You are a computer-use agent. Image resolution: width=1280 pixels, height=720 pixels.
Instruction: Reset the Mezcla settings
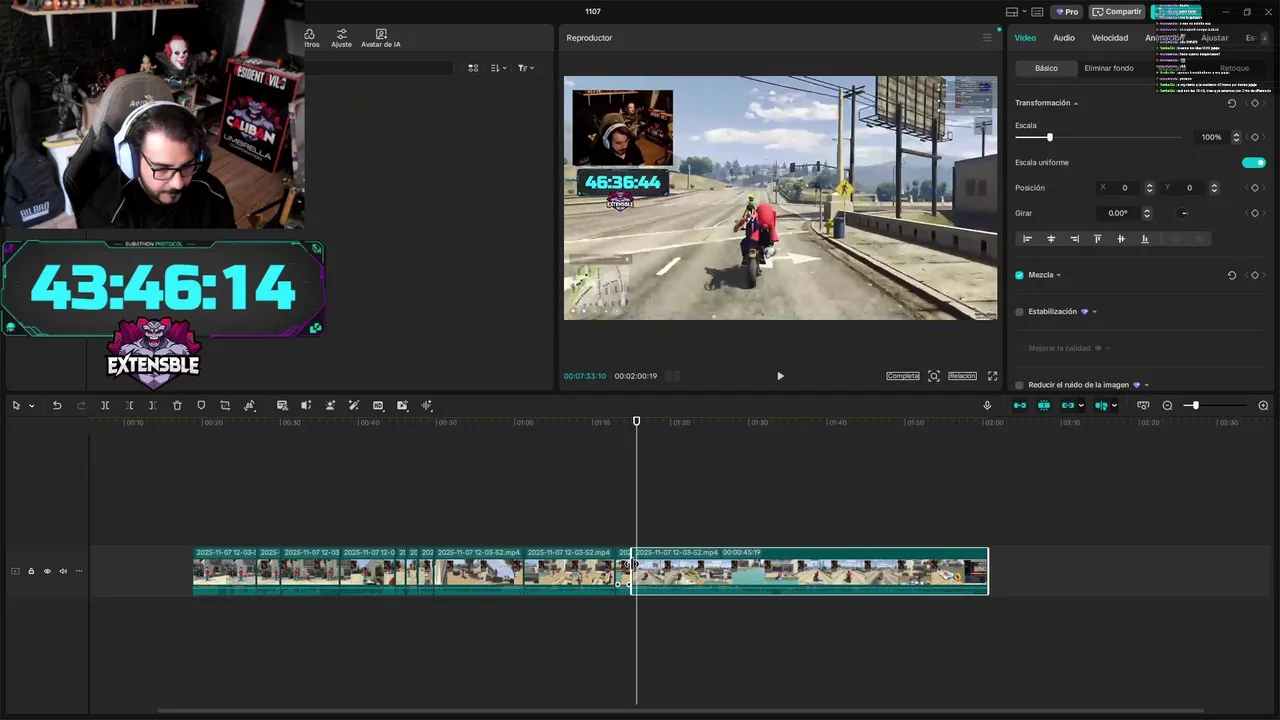click(1231, 275)
